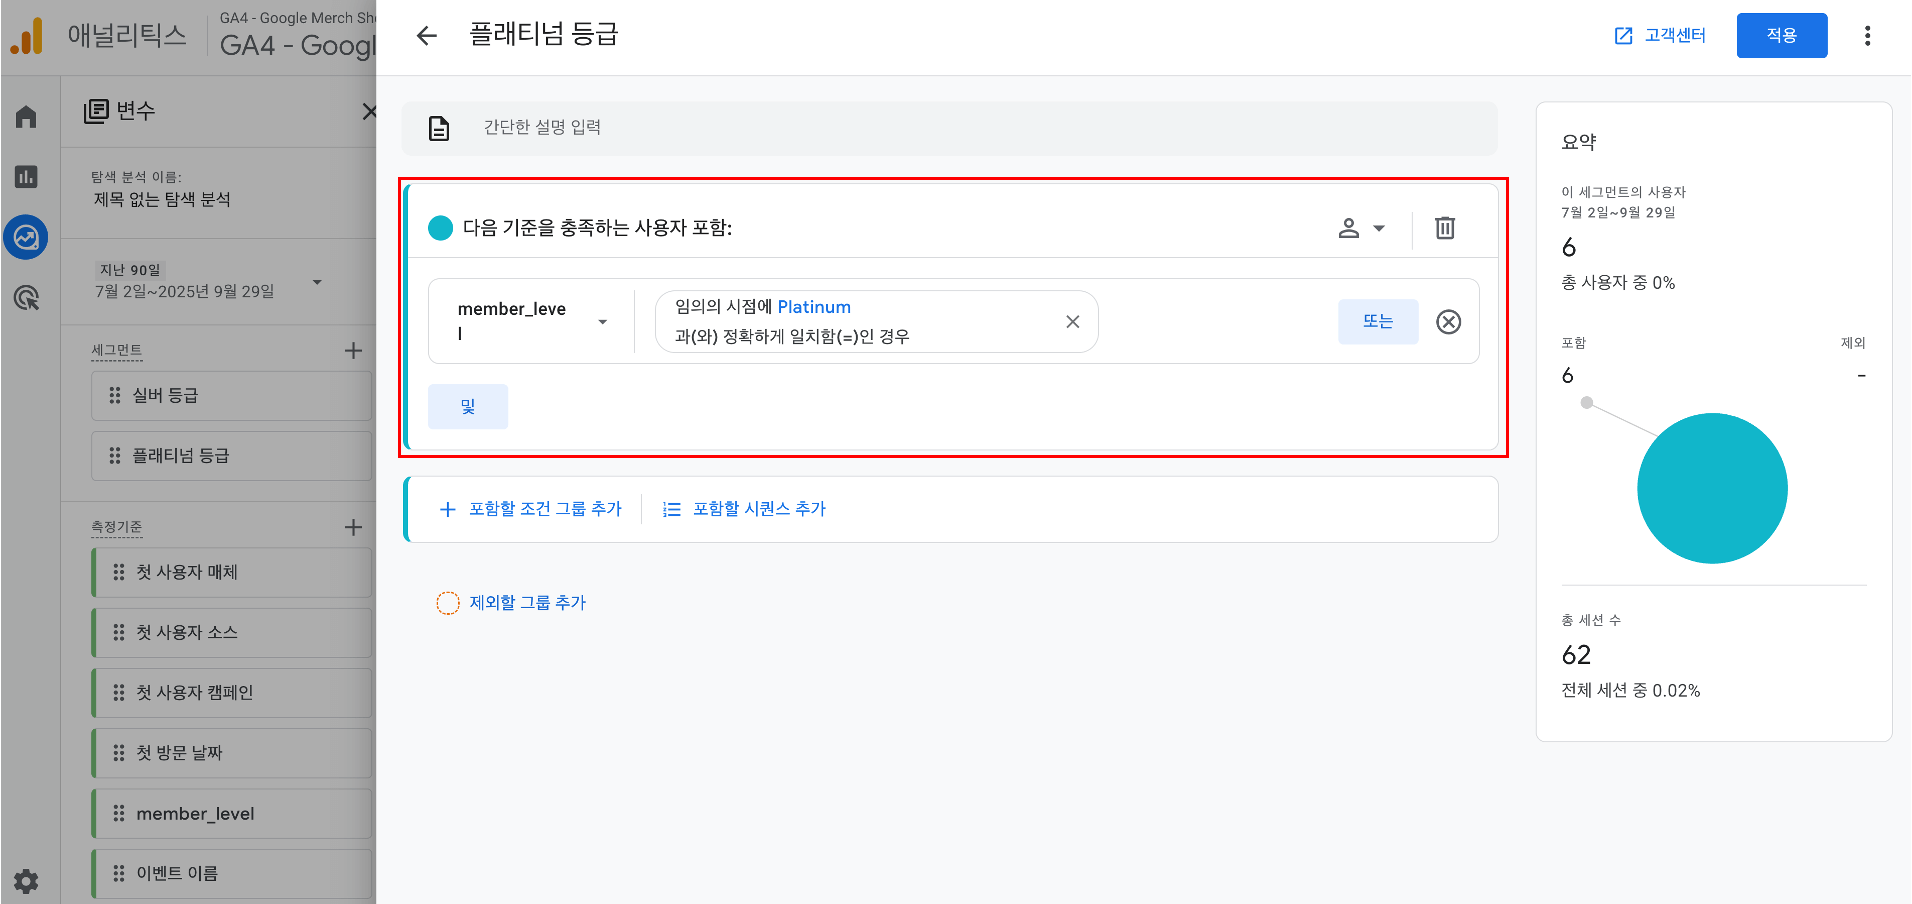Open the three-dot overflow menu
The width and height of the screenshot is (1912, 904).
[x=1867, y=34]
